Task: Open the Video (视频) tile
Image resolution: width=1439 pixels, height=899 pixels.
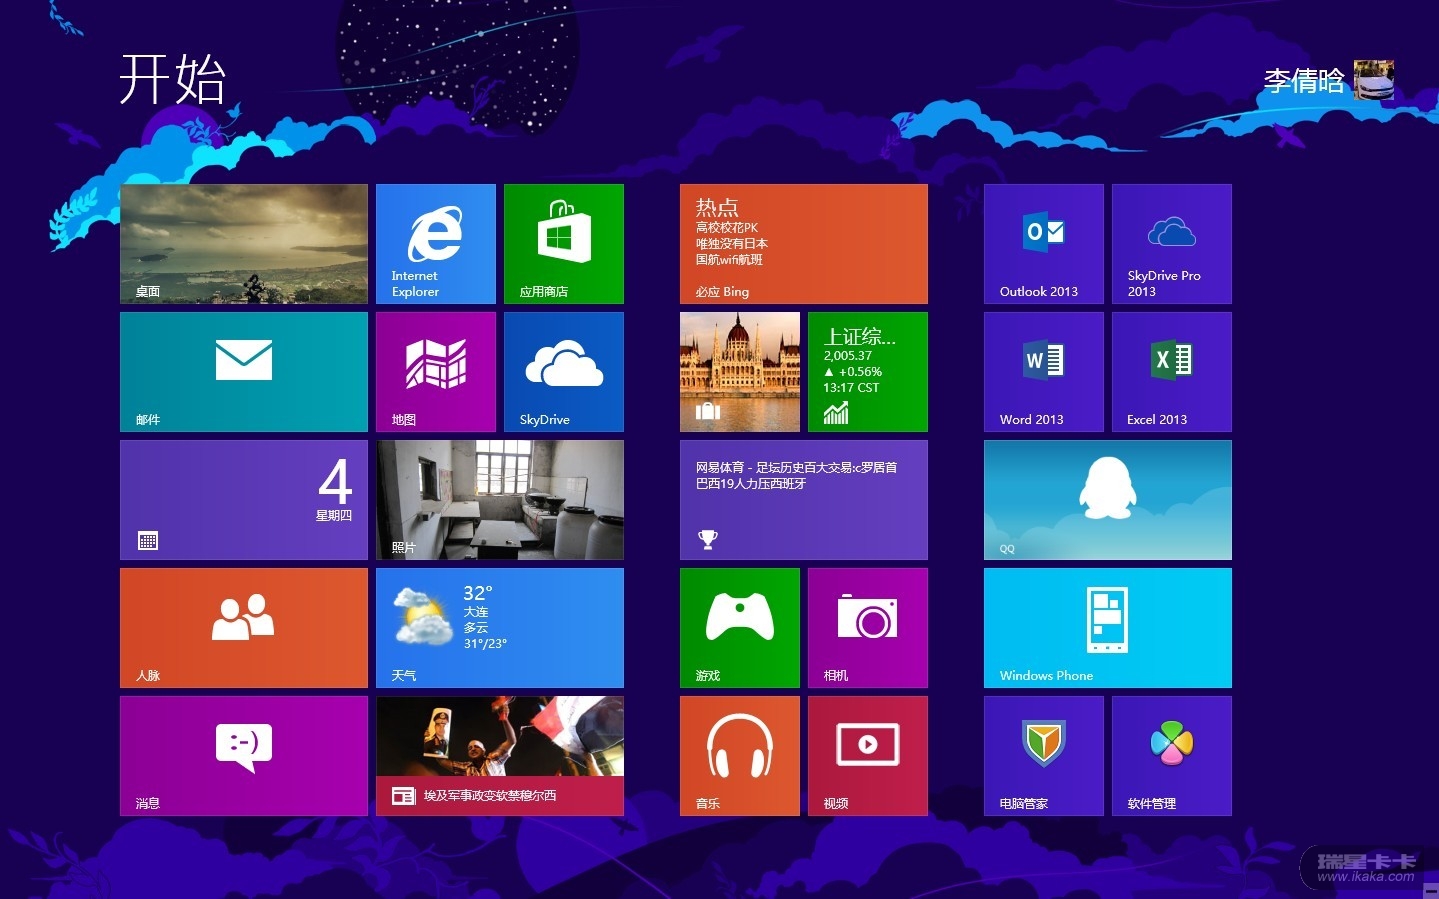Action: click(868, 756)
